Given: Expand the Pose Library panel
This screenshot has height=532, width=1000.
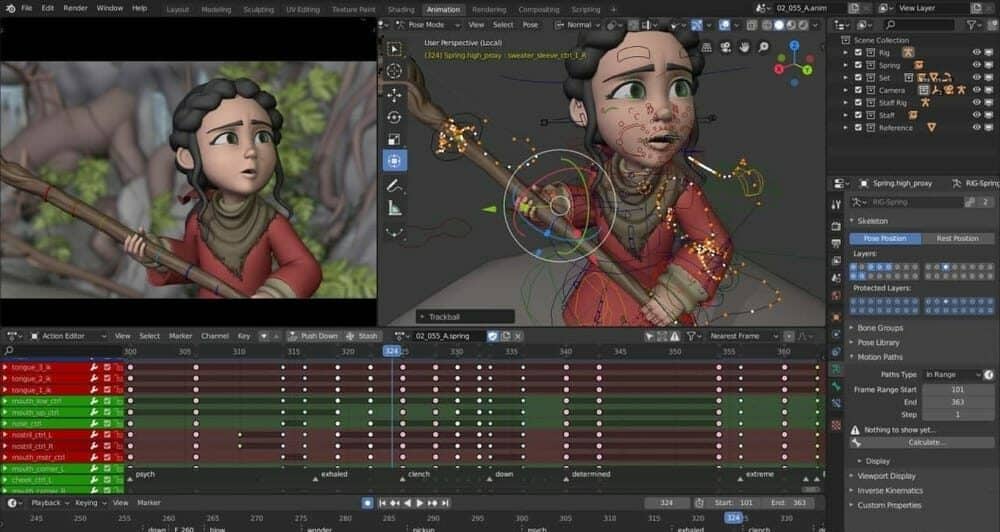Looking at the screenshot, I should [878, 343].
